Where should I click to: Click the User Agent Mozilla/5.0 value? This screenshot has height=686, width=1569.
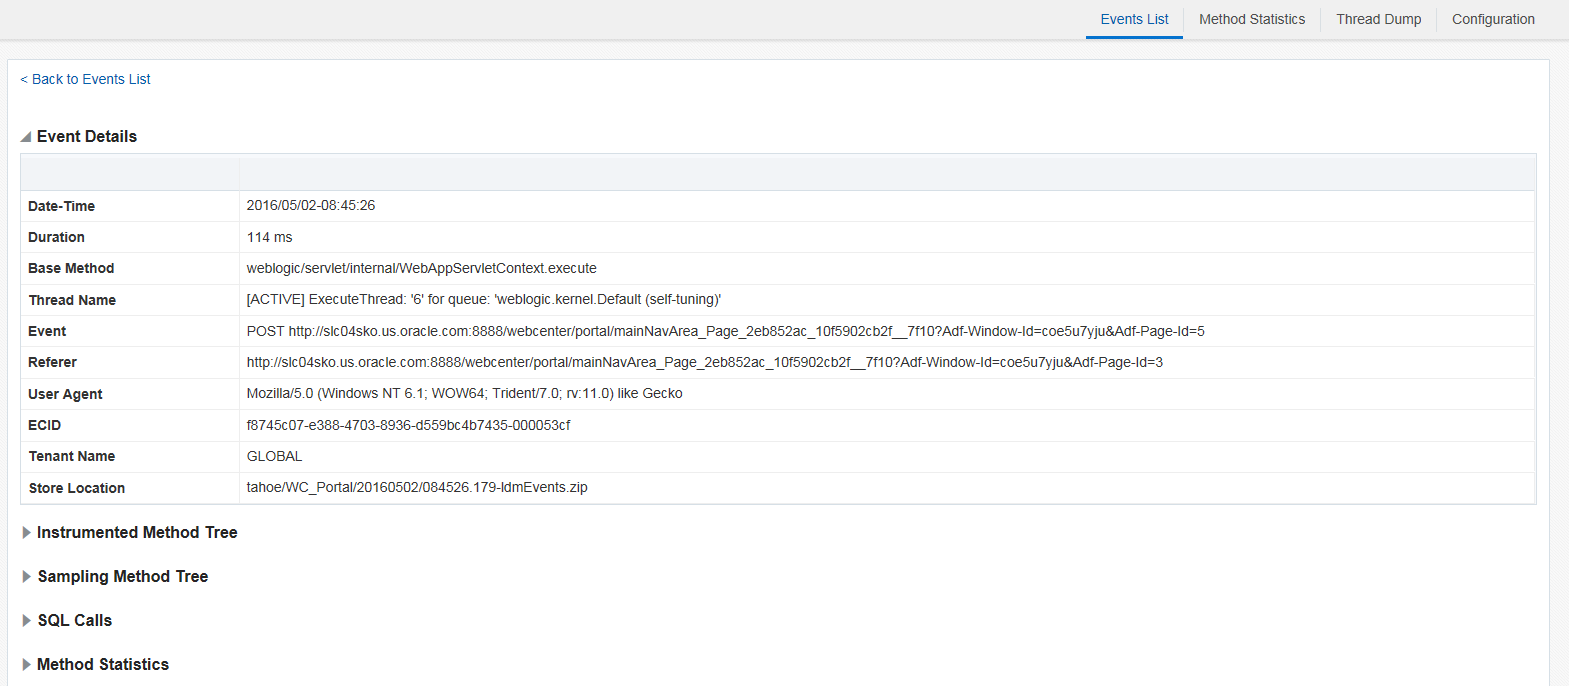(x=465, y=393)
